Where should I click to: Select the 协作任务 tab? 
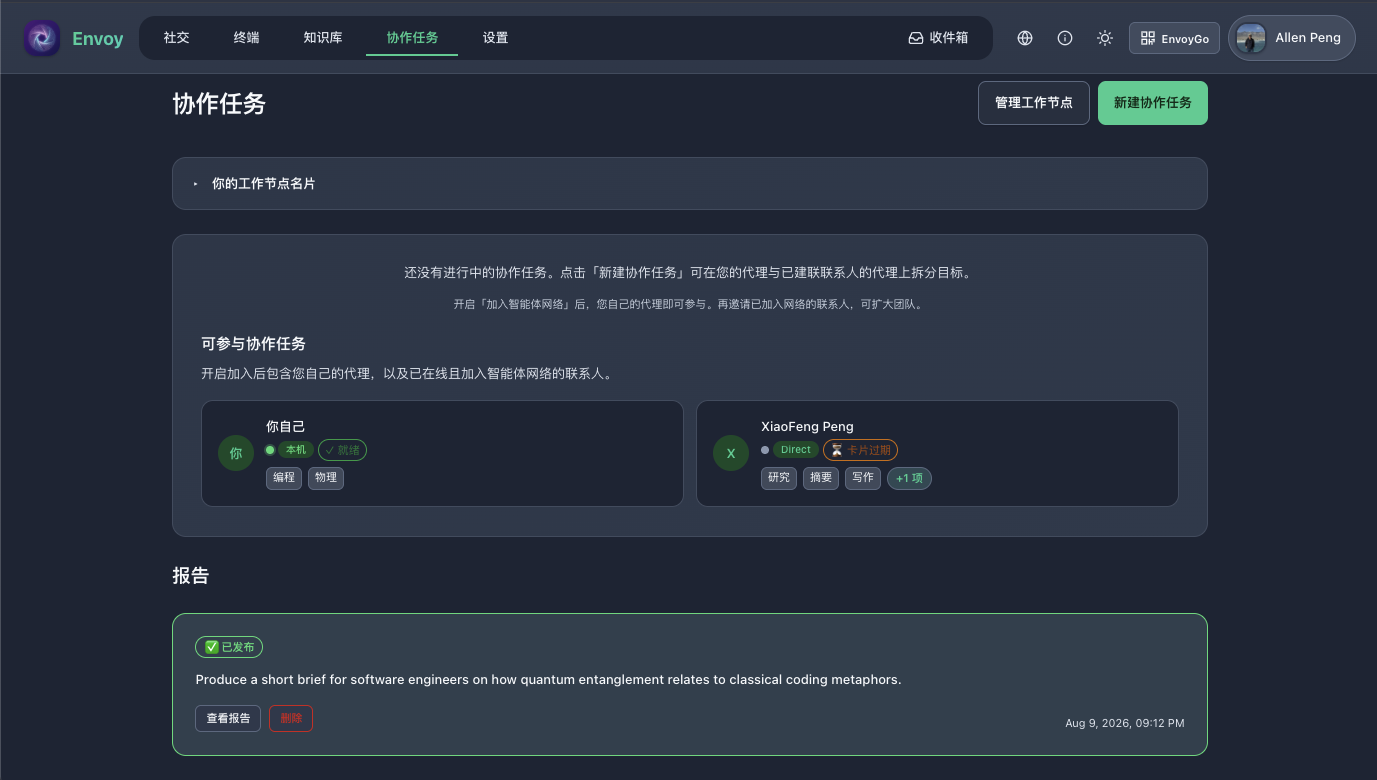coord(412,38)
